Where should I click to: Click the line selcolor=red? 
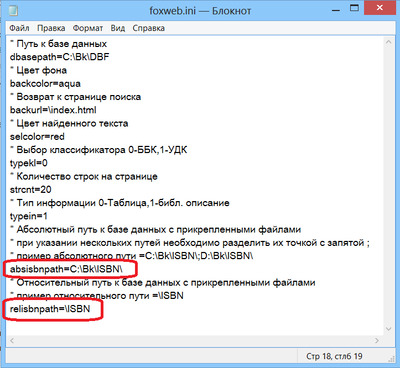37,137
